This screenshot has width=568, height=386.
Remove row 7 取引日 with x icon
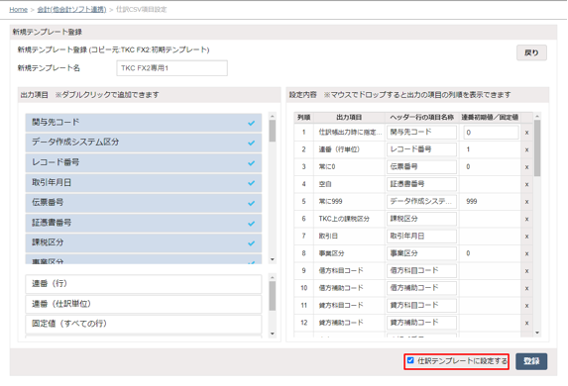coord(527,236)
